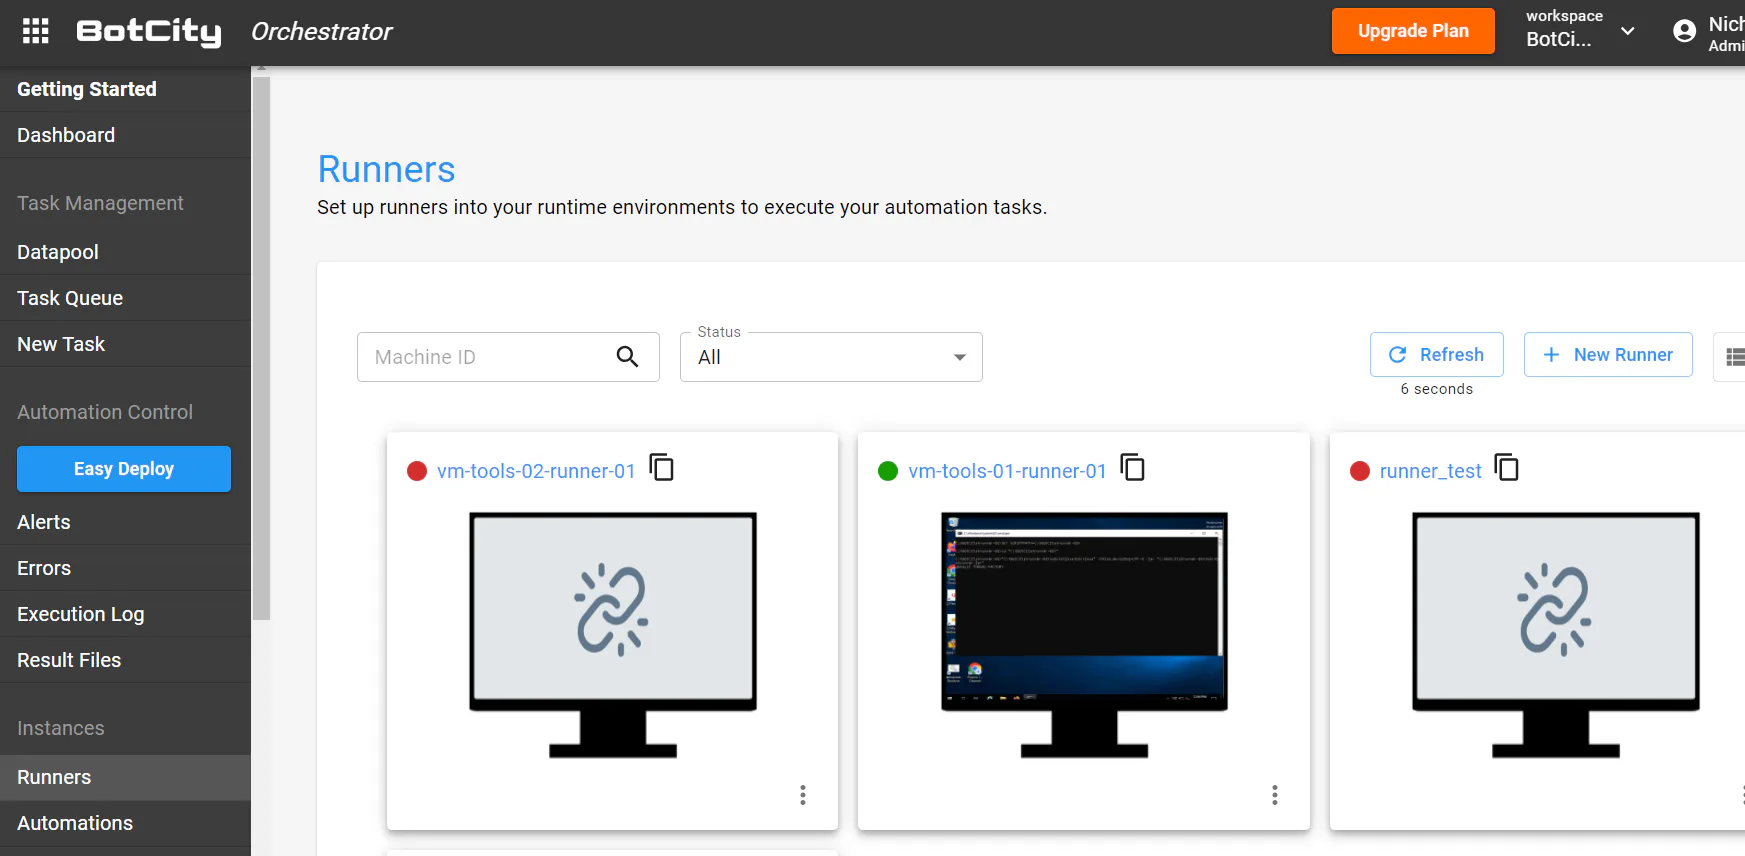Click the sidebar vertical scrollbar
Viewport: 1745px width, 856px height.
click(x=261, y=348)
